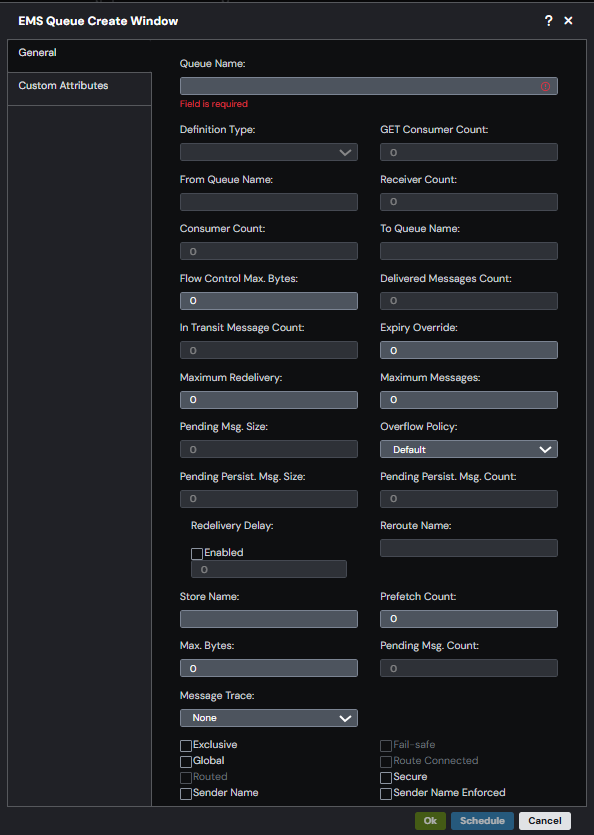Click the disabled Route Connected checkbox
The width and height of the screenshot is (594, 835).
(386, 762)
